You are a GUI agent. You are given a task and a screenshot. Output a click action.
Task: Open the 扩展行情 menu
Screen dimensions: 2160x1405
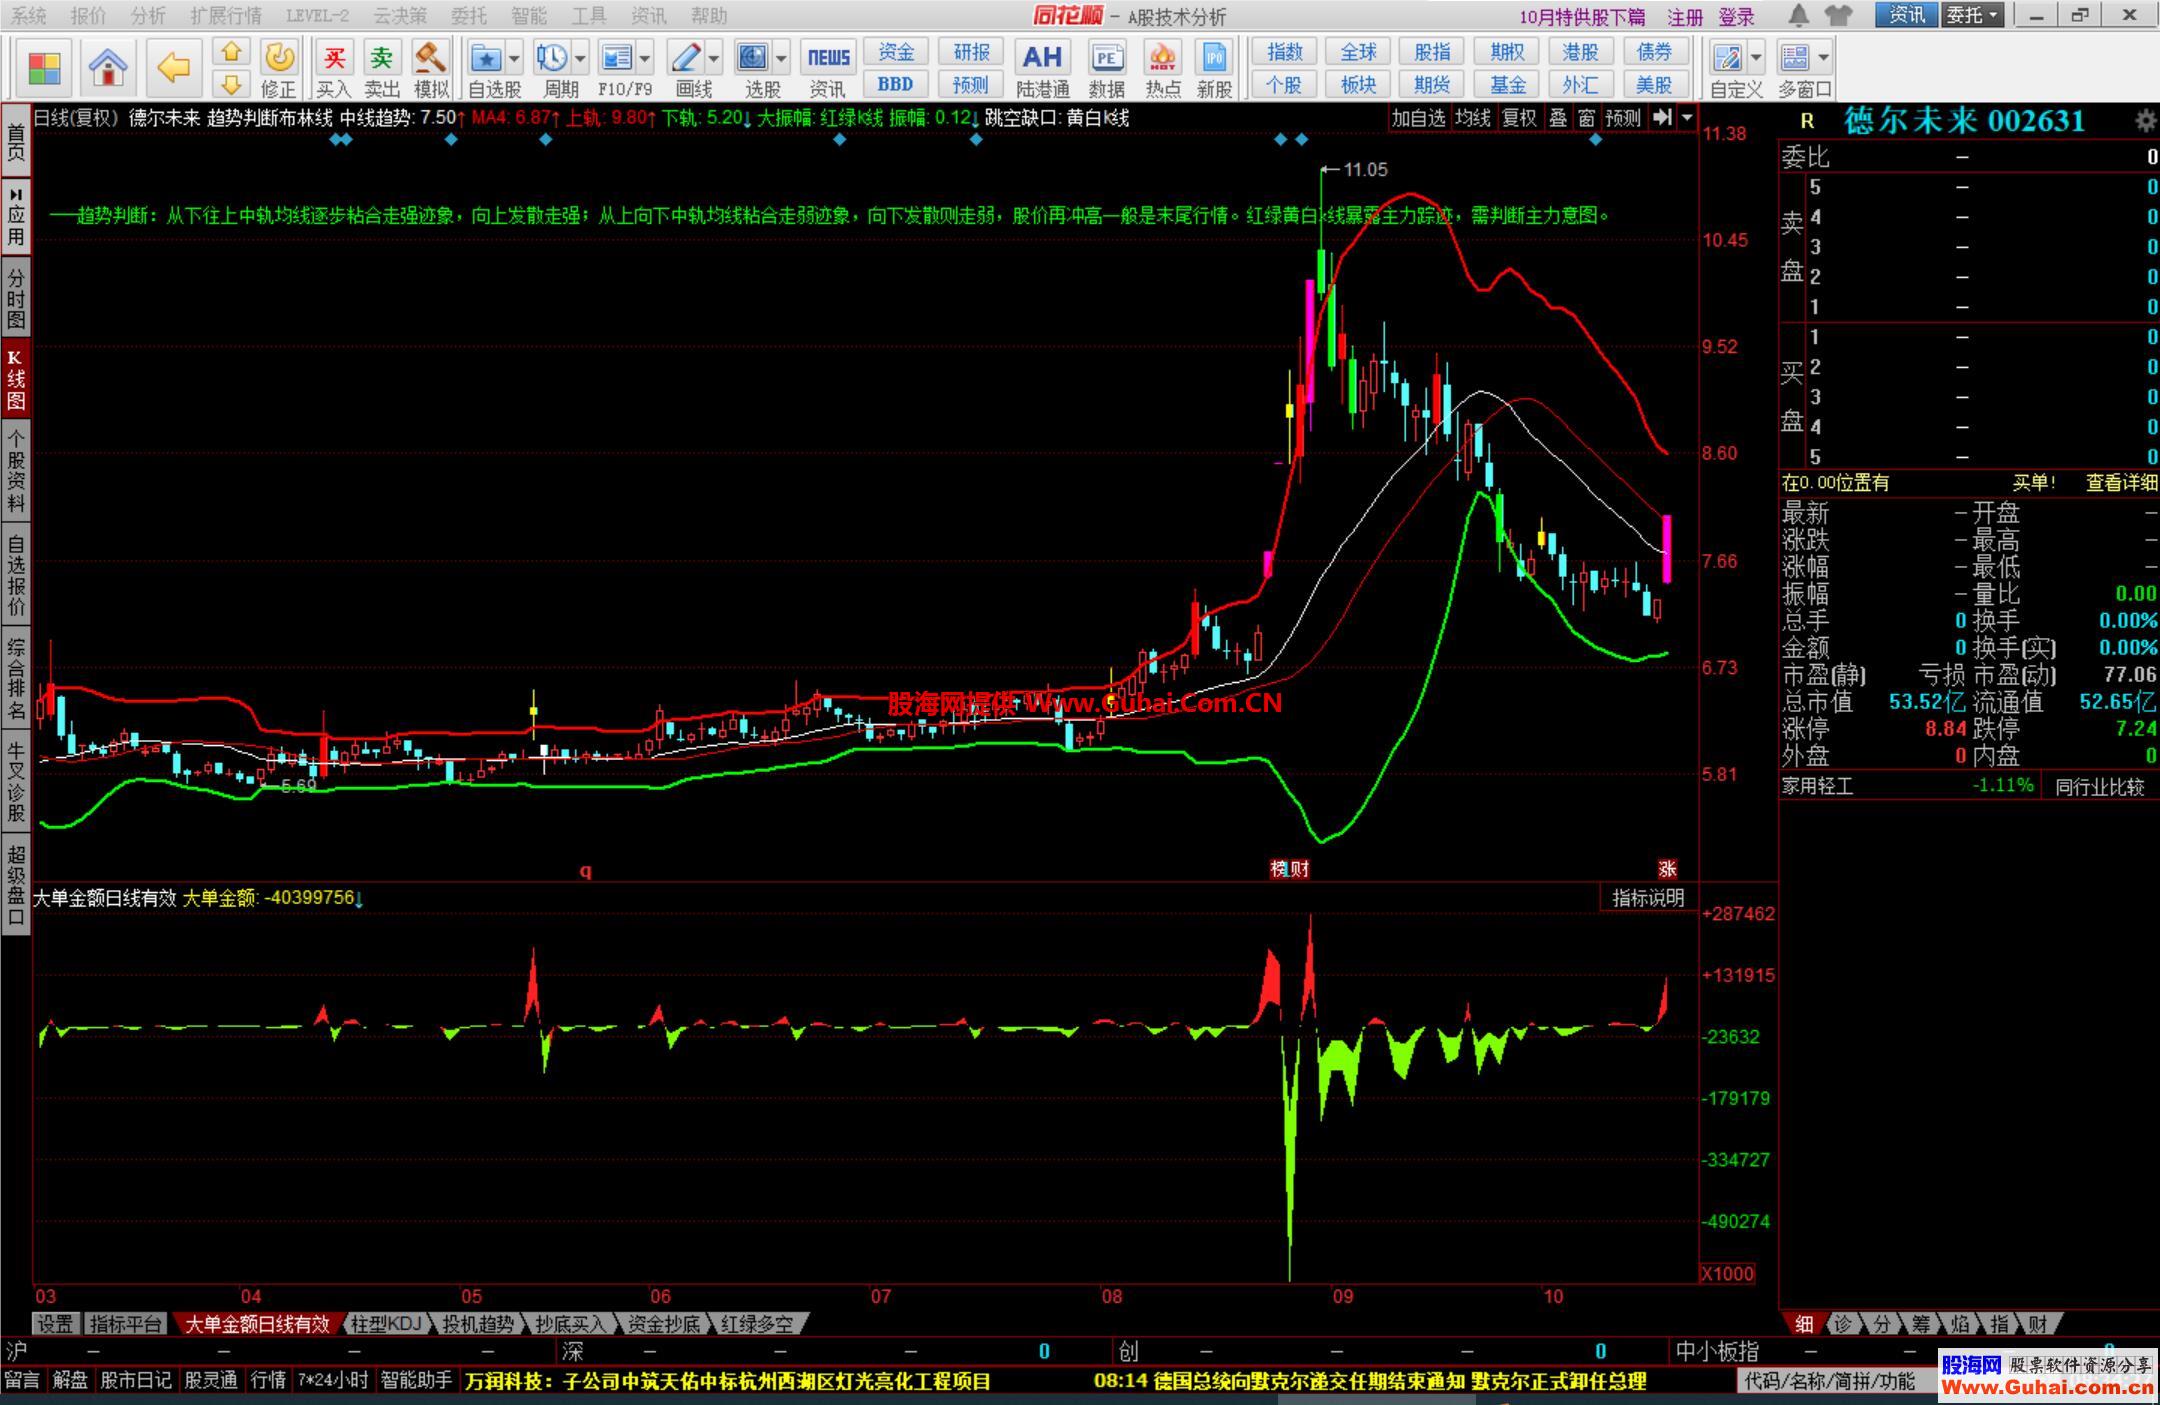[225, 15]
